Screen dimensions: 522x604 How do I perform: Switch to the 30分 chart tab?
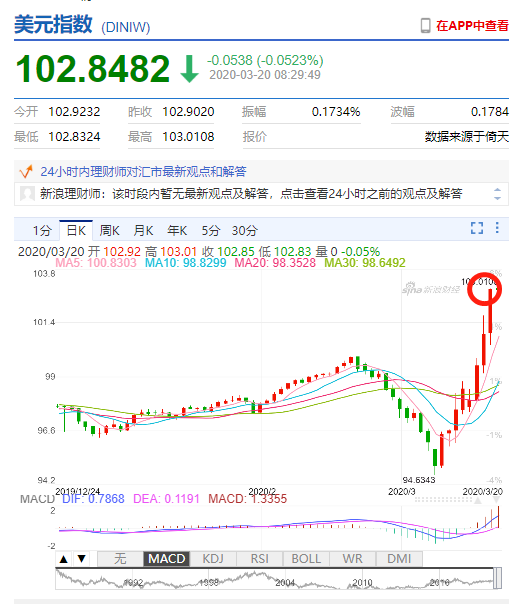(245, 230)
